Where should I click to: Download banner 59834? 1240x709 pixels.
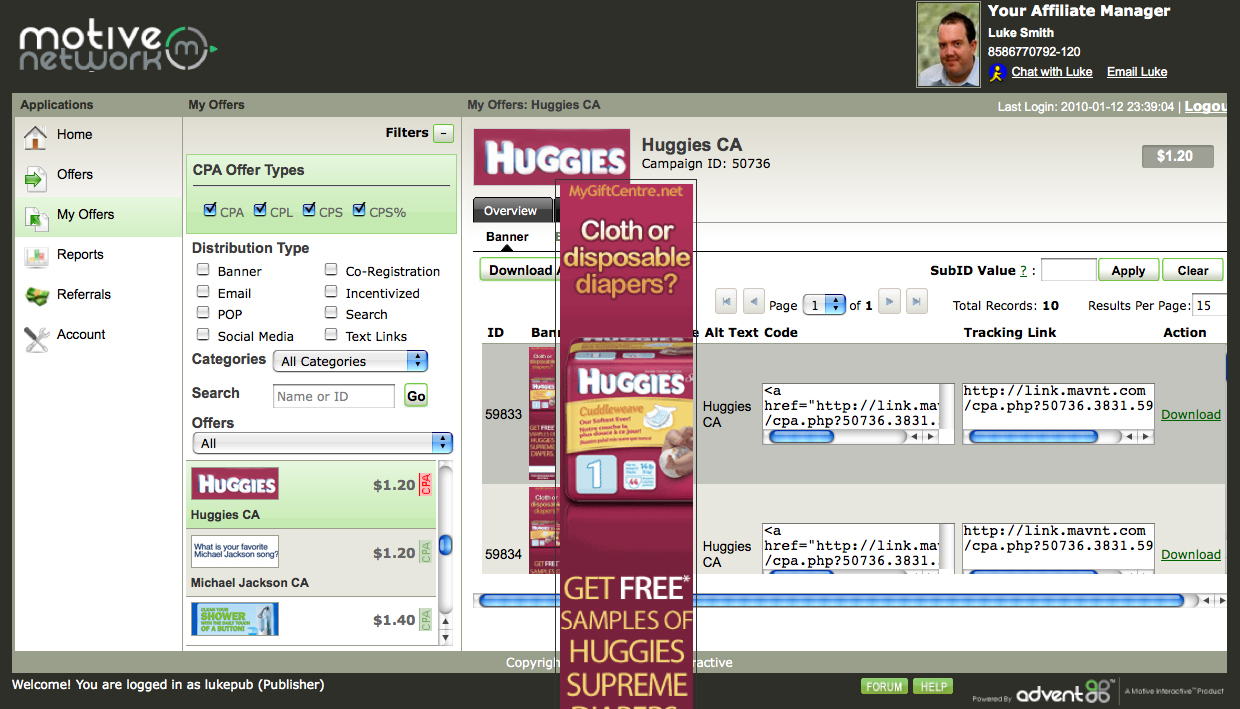(1191, 555)
